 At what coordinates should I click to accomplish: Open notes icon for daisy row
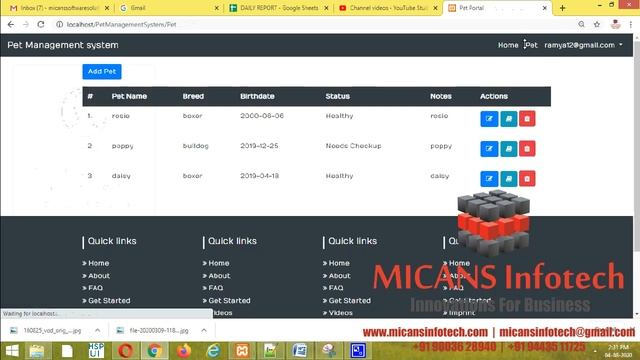(x=509, y=179)
